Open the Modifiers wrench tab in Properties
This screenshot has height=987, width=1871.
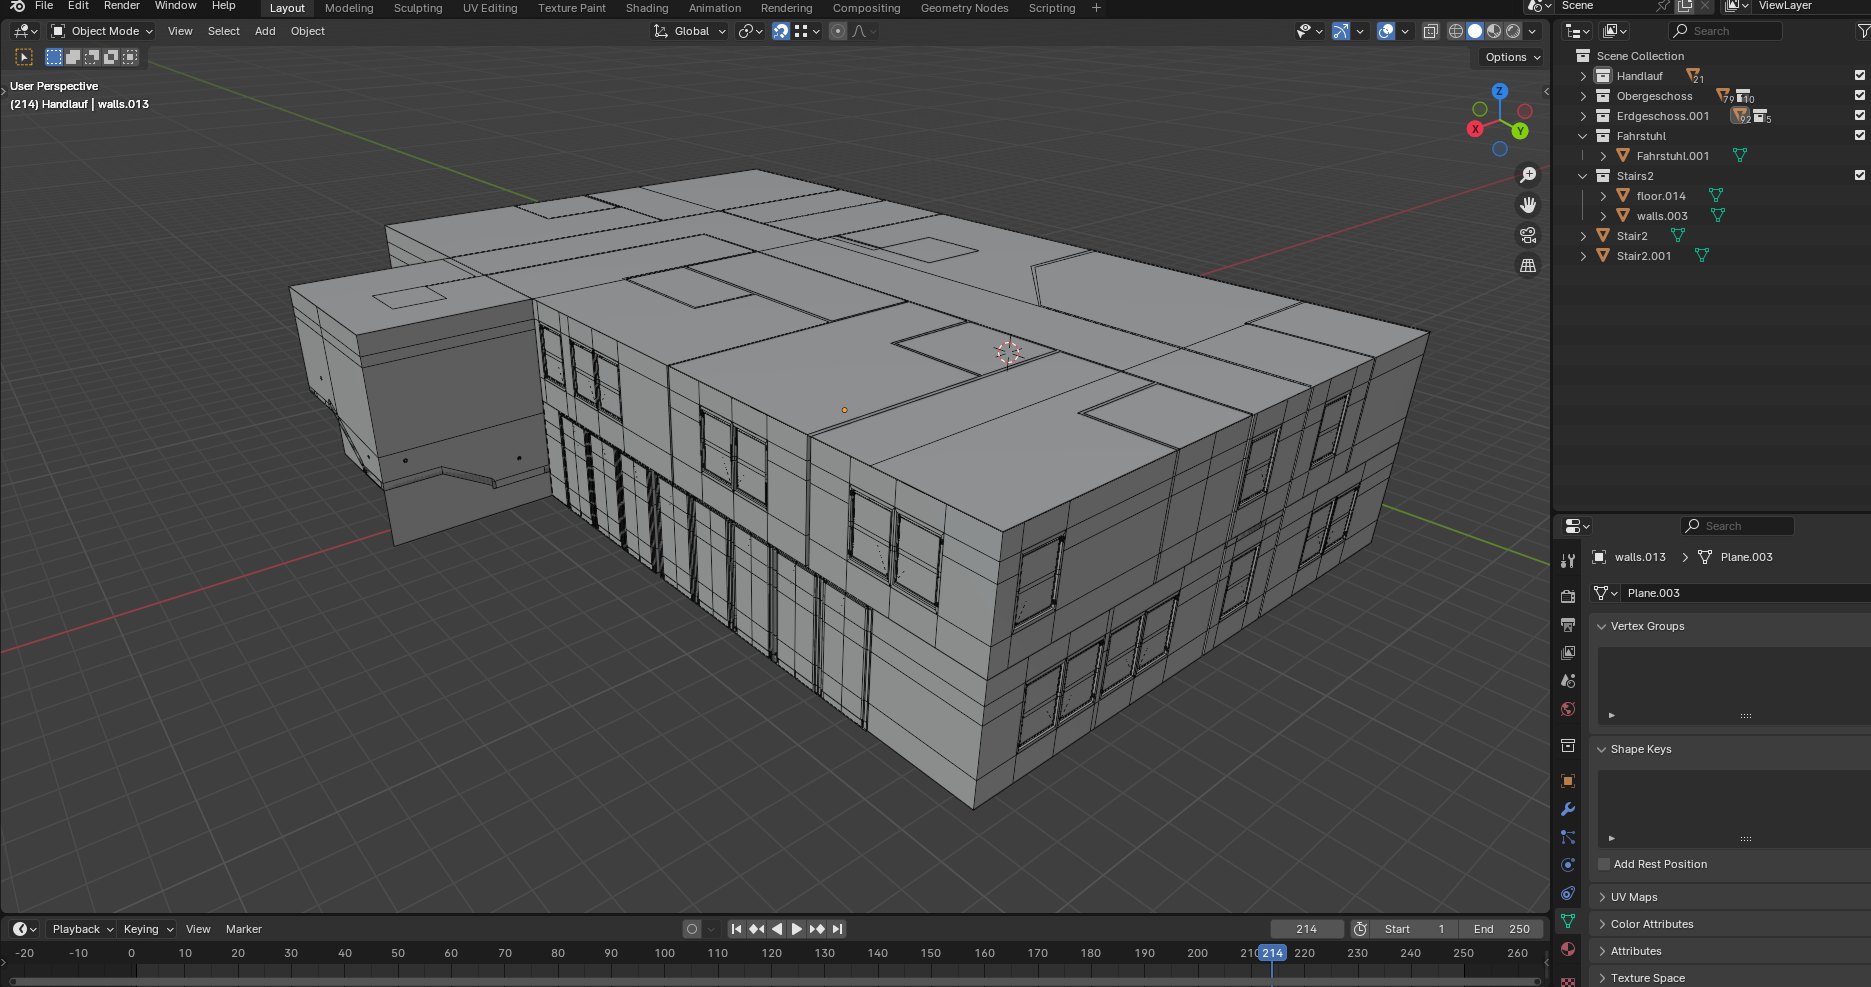click(1568, 809)
